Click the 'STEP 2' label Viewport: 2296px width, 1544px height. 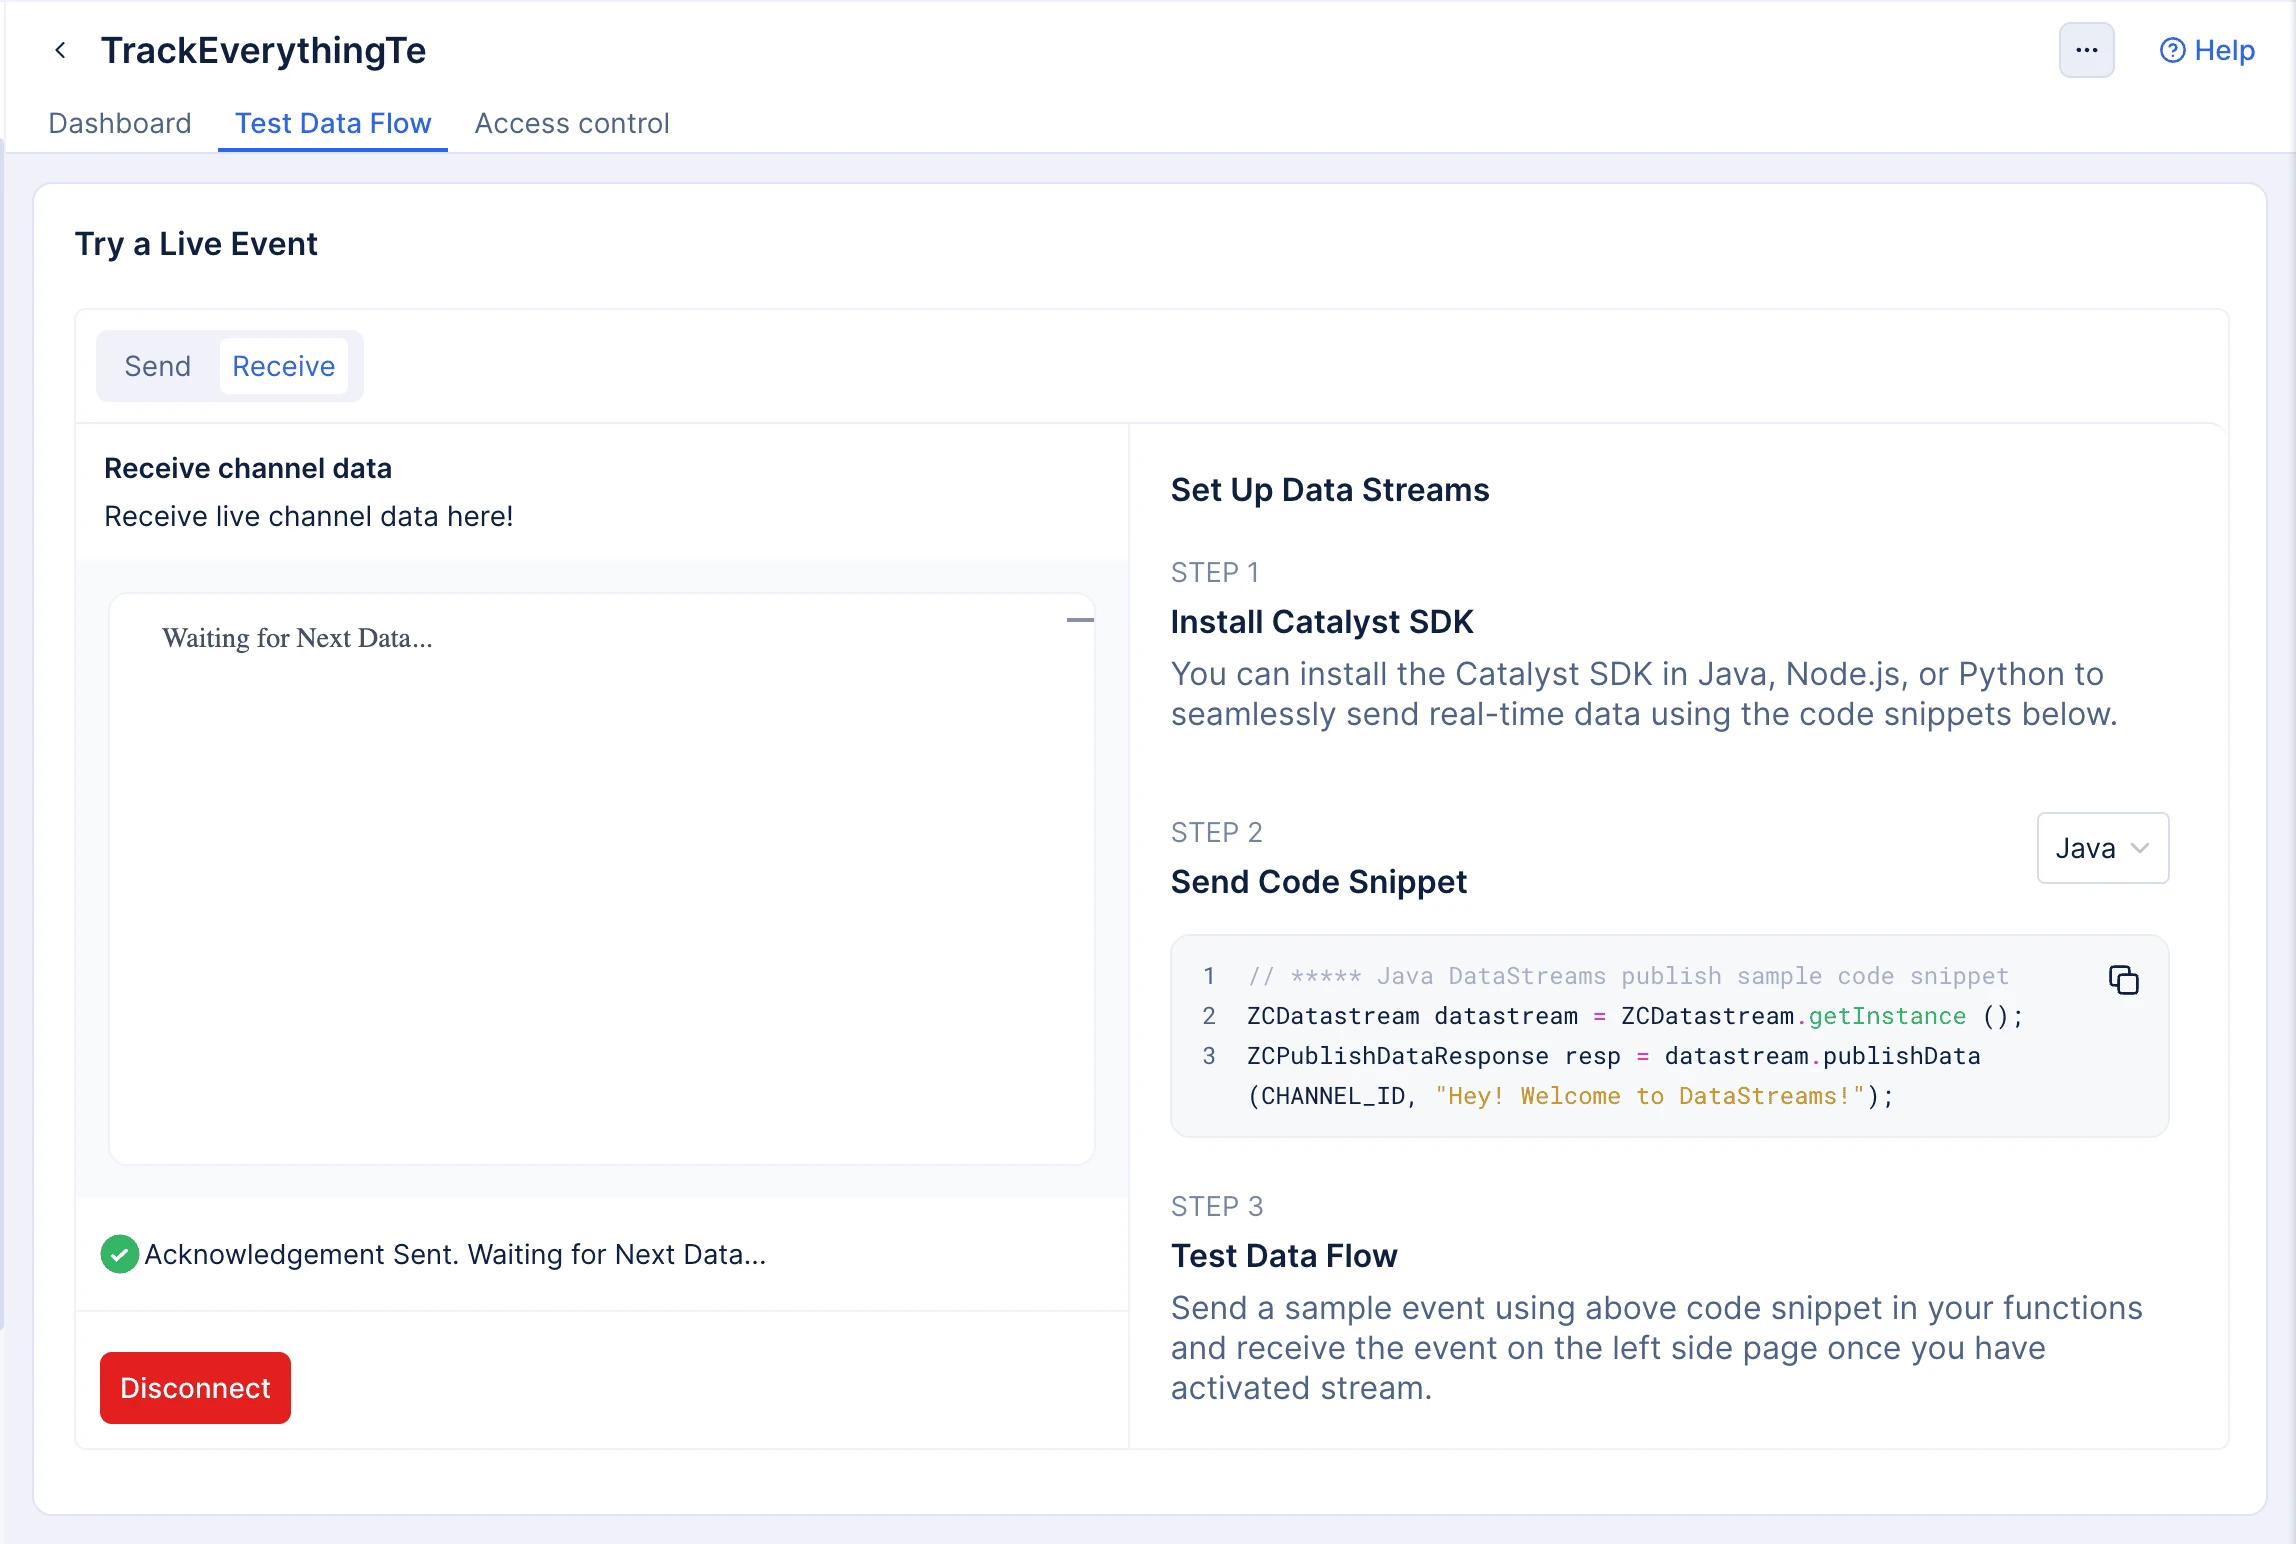pyautogui.click(x=1217, y=832)
